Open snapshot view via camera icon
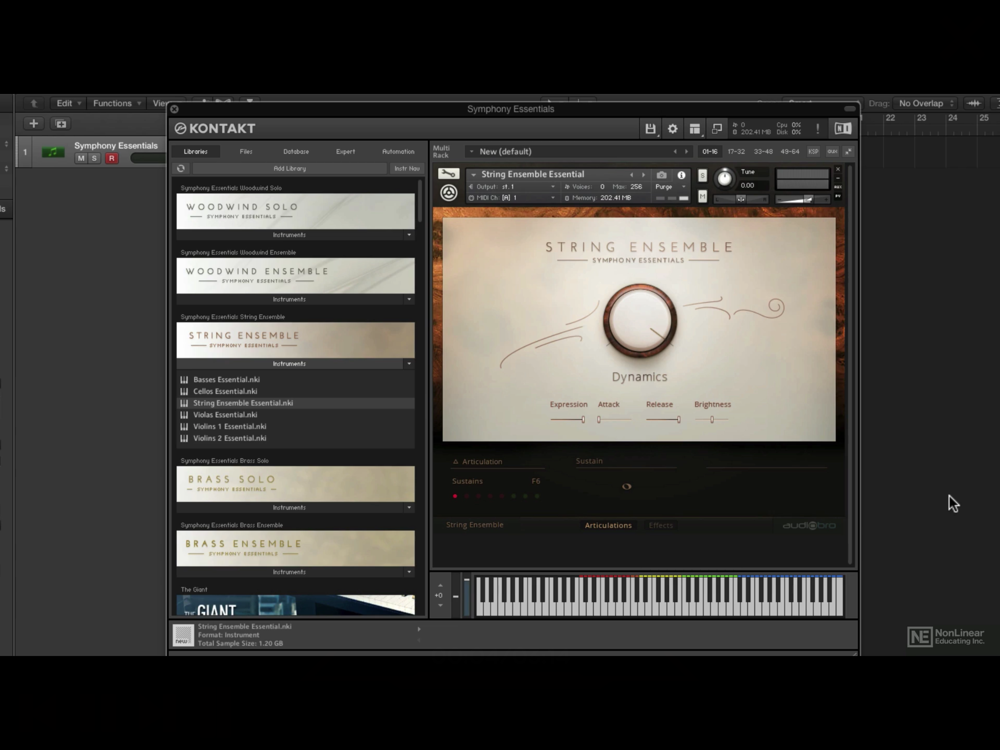 click(x=661, y=175)
